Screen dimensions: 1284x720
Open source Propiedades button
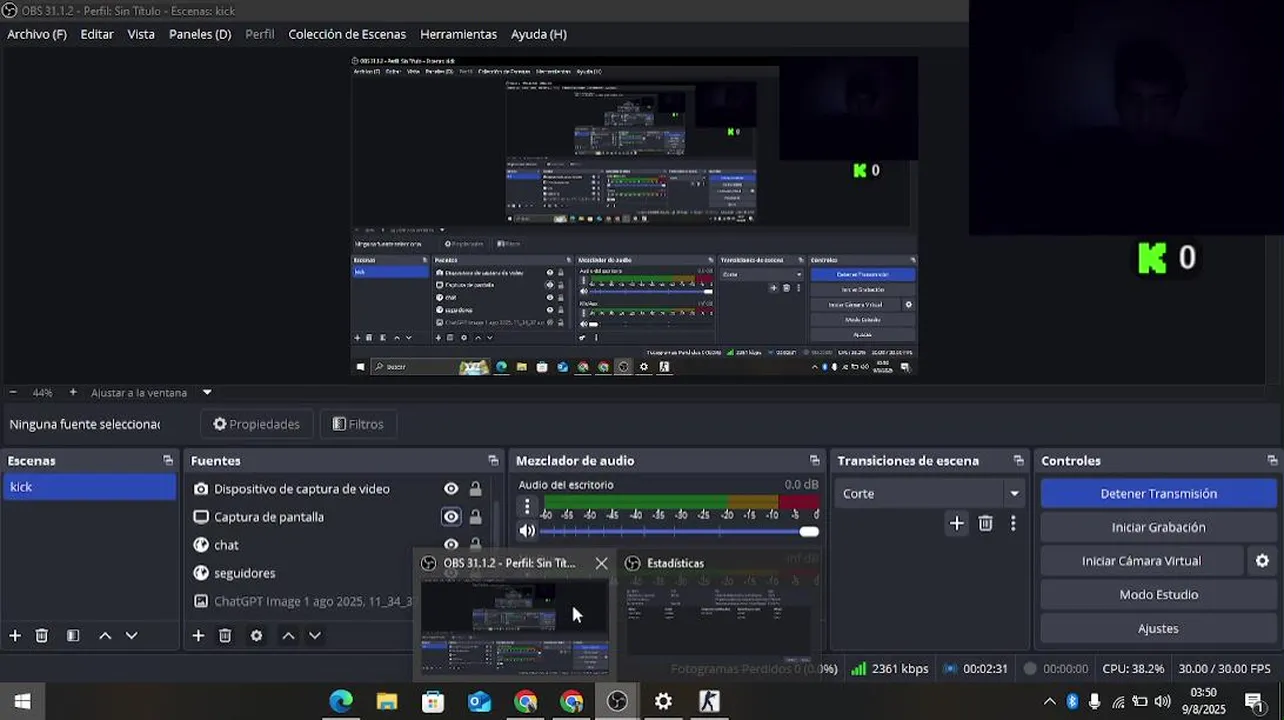point(256,424)
